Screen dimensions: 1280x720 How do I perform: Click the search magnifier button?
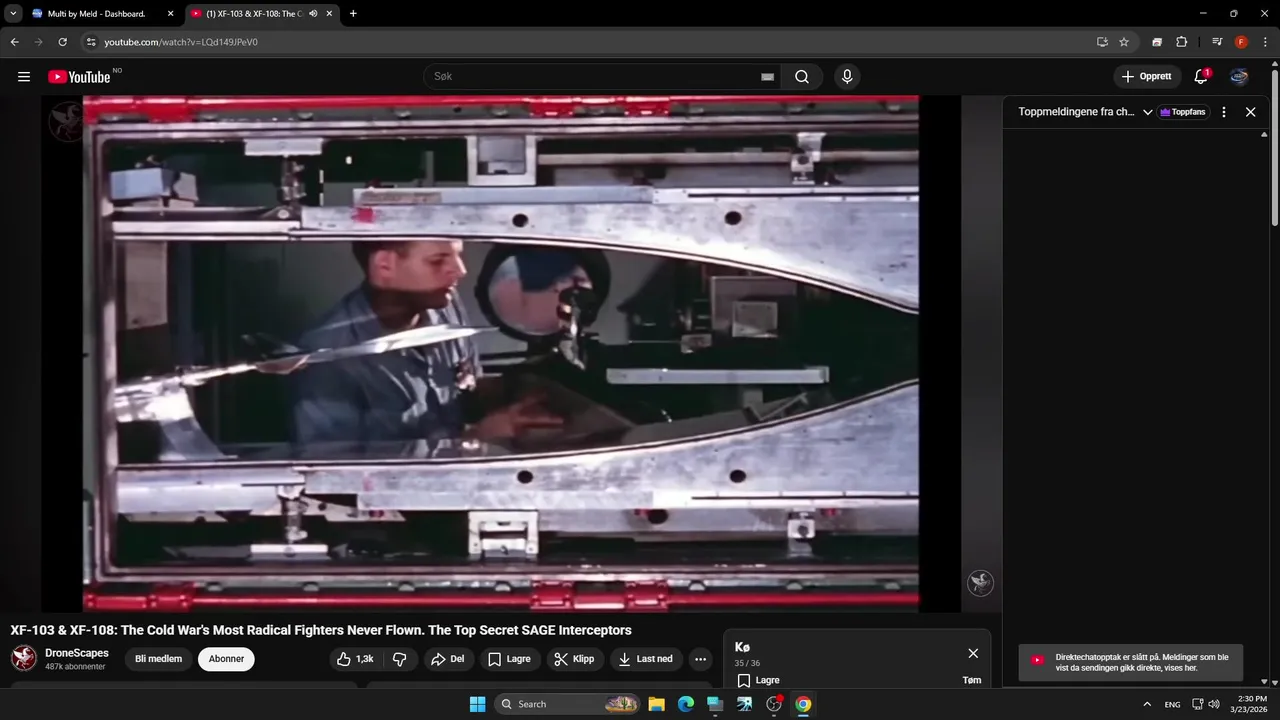802,77
